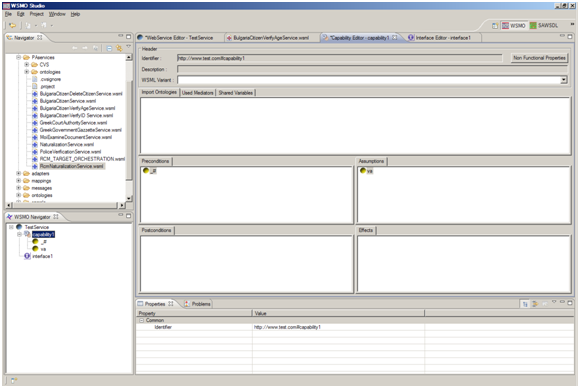This screenshot has width=580, height=388.
Task: Collapse the Common property category
Action: tap(141, 320)
